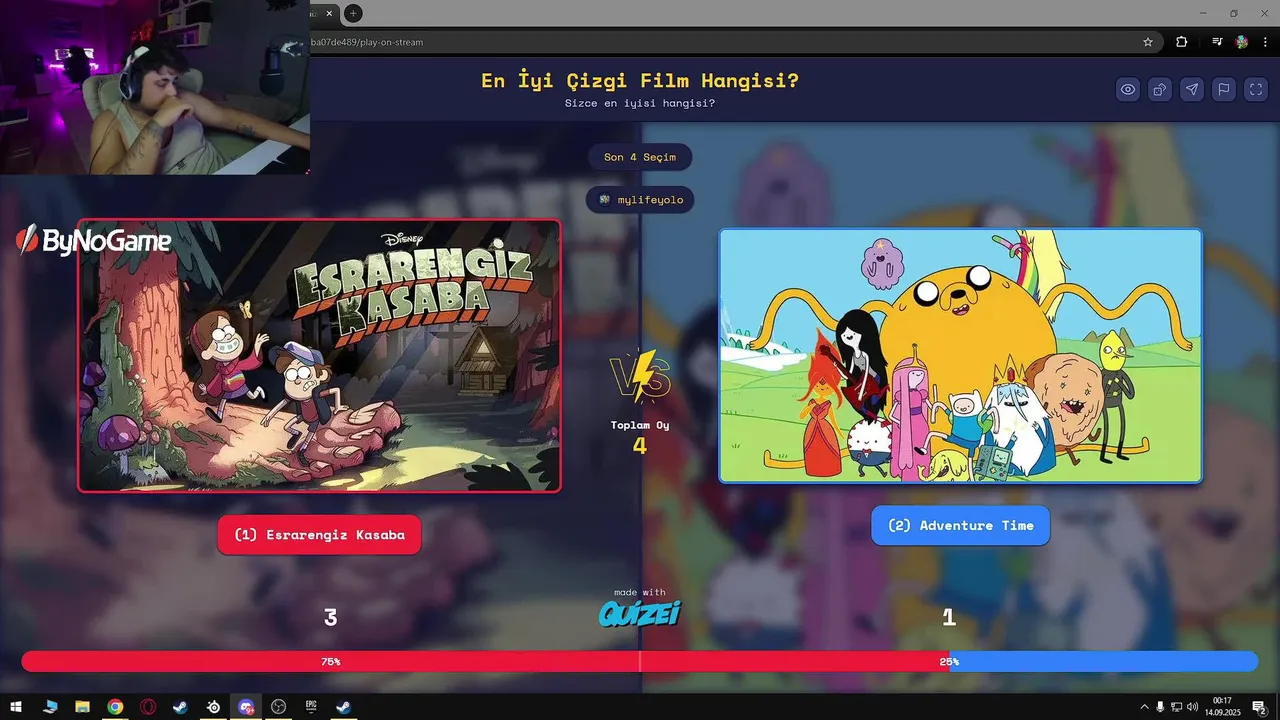Click the streamer webcam overlay
This screenshot has width=1280, height=720.
click(x=155, y=87)
